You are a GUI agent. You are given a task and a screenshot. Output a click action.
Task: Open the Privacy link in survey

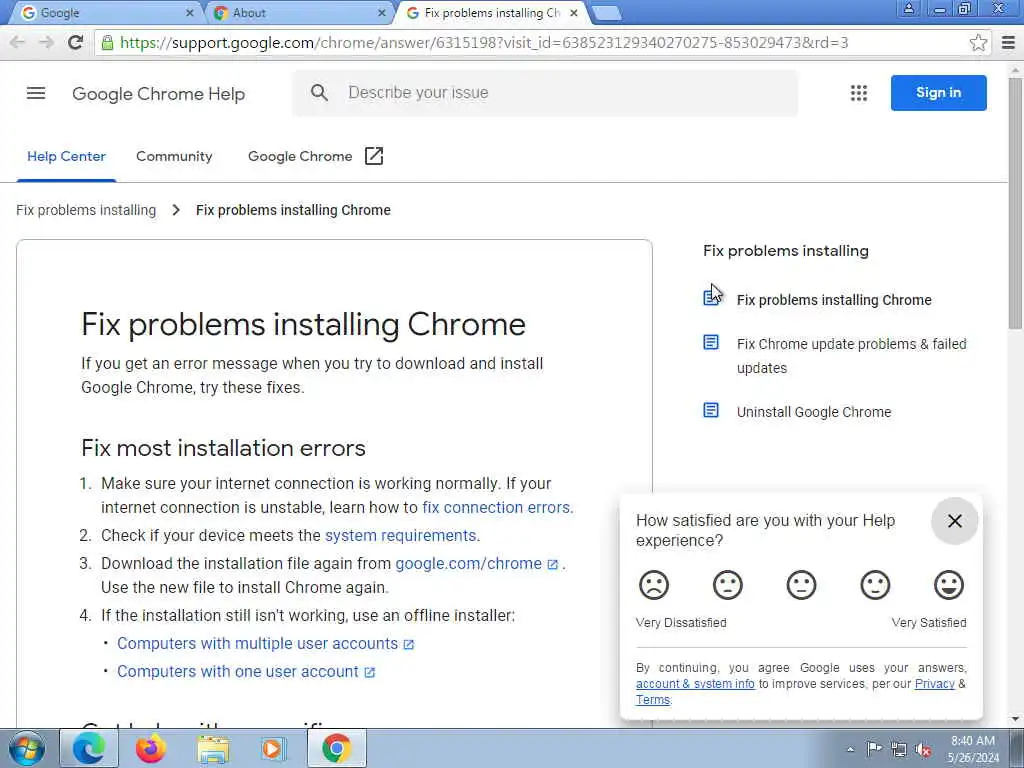(x=935, y=684)
